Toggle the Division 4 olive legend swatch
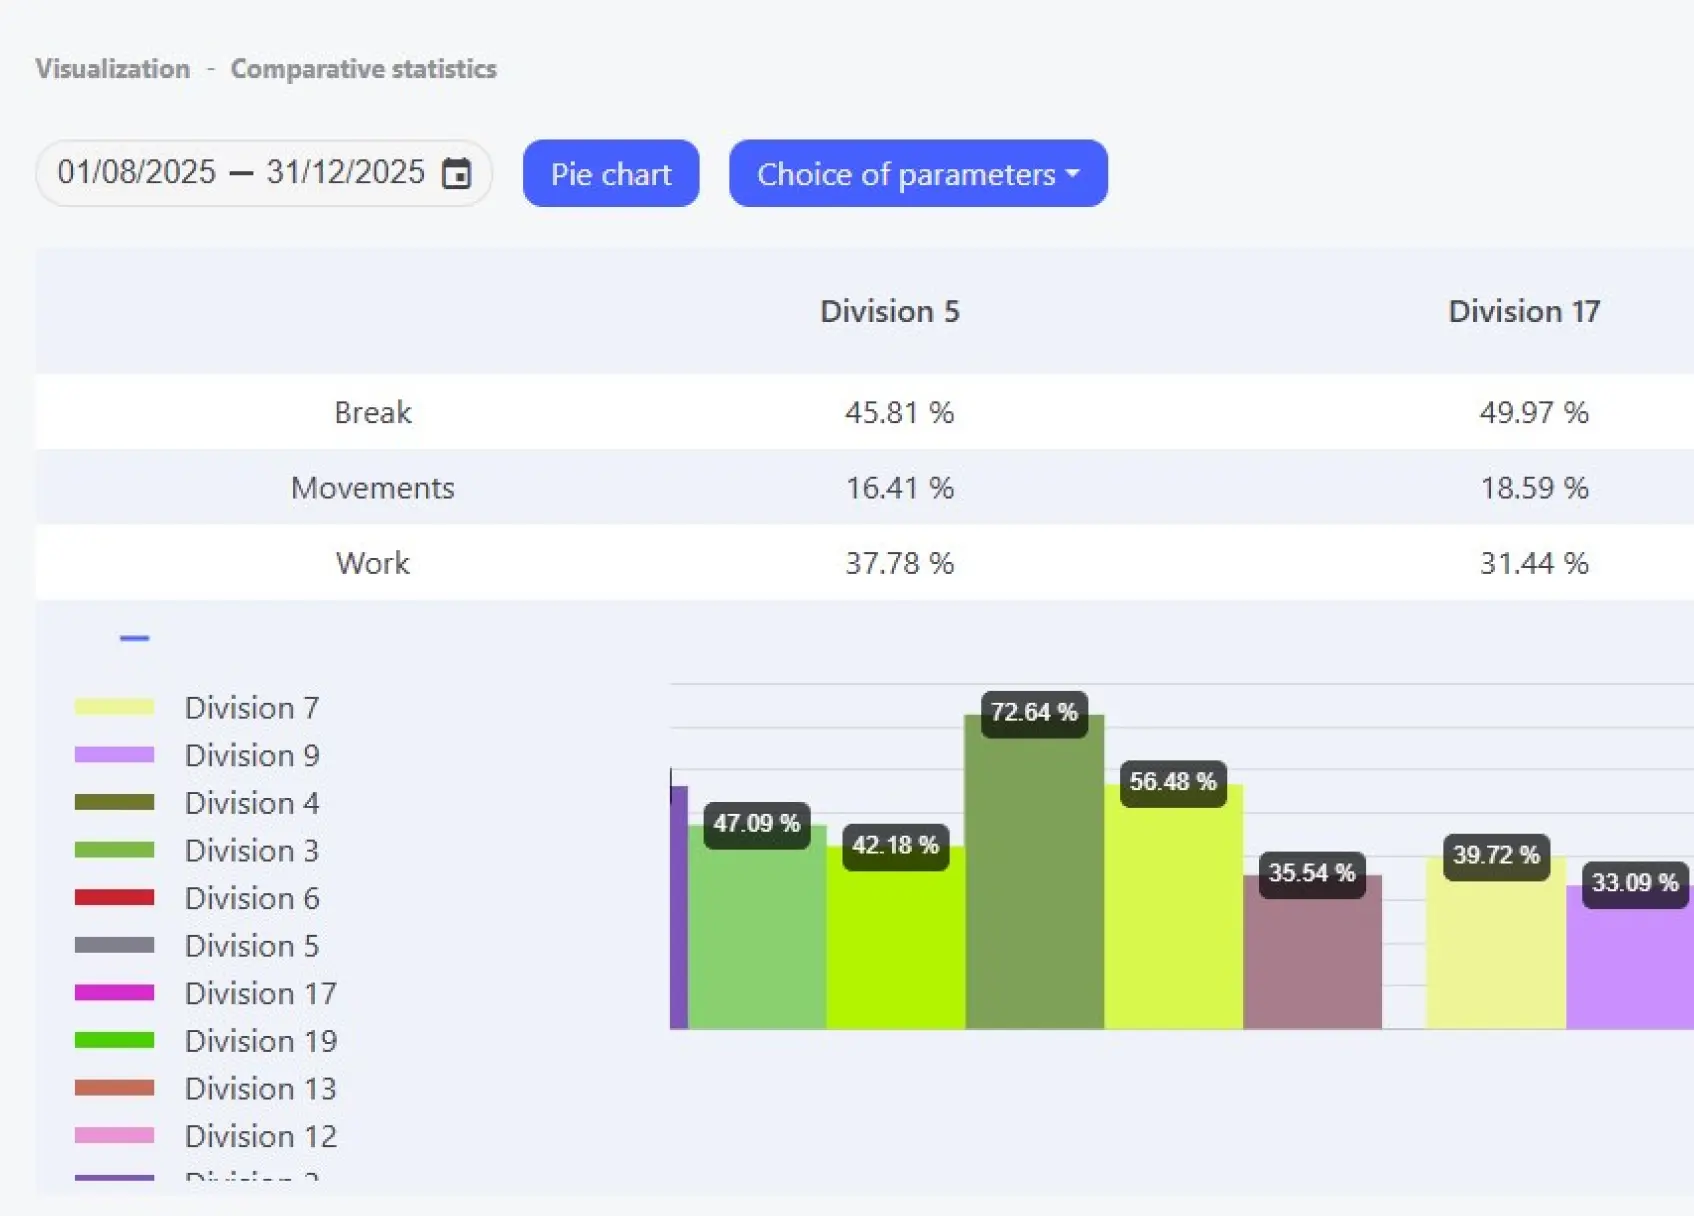This screenshot has height=1216, width=1694. [x=115, y=802]
